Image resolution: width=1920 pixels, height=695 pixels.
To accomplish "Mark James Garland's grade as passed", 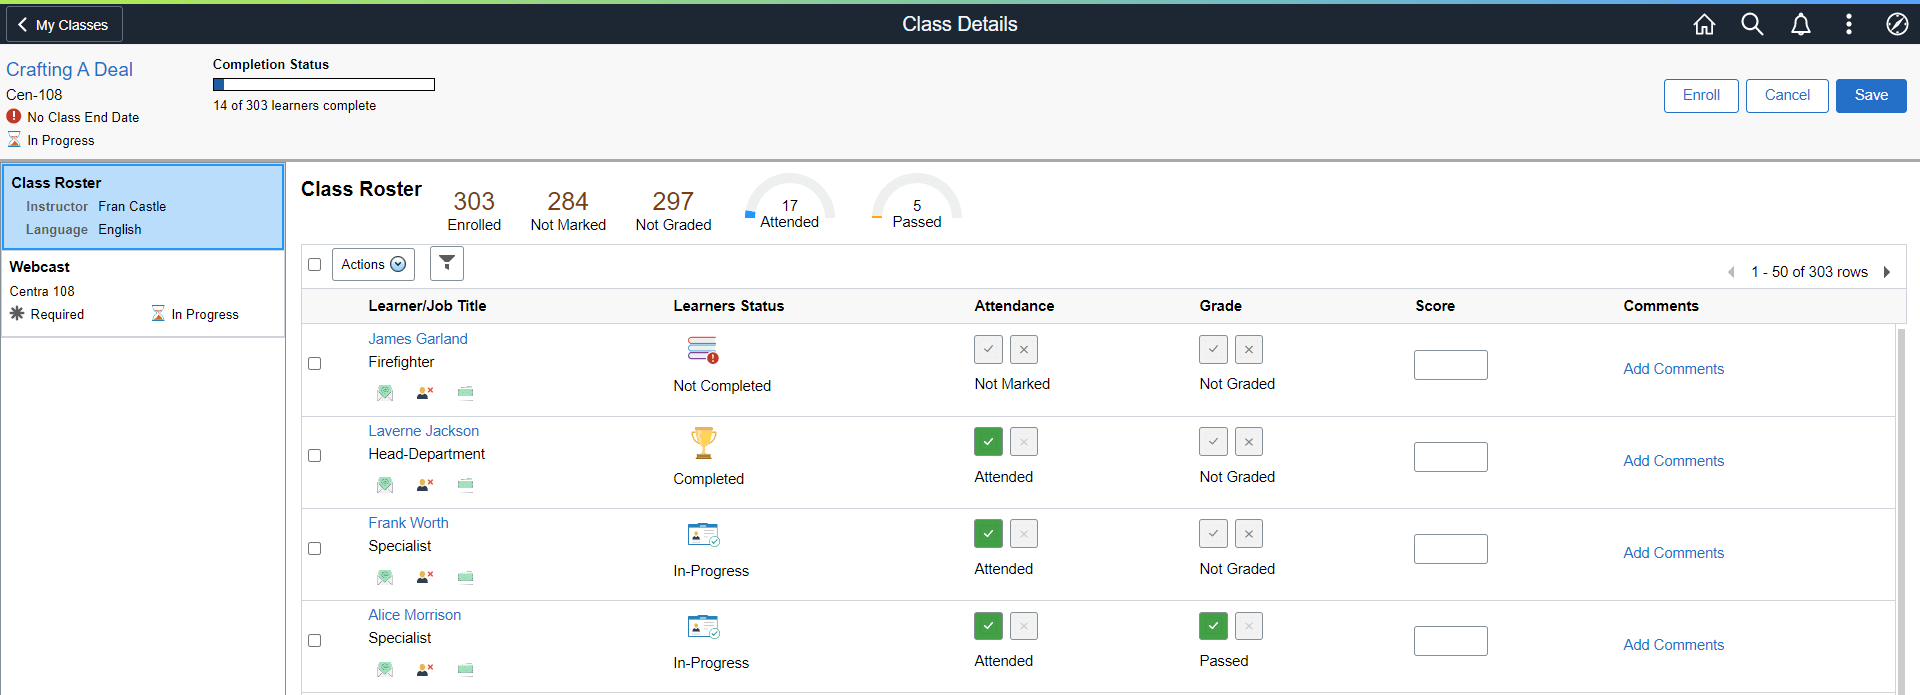I will pos(1213,349).
